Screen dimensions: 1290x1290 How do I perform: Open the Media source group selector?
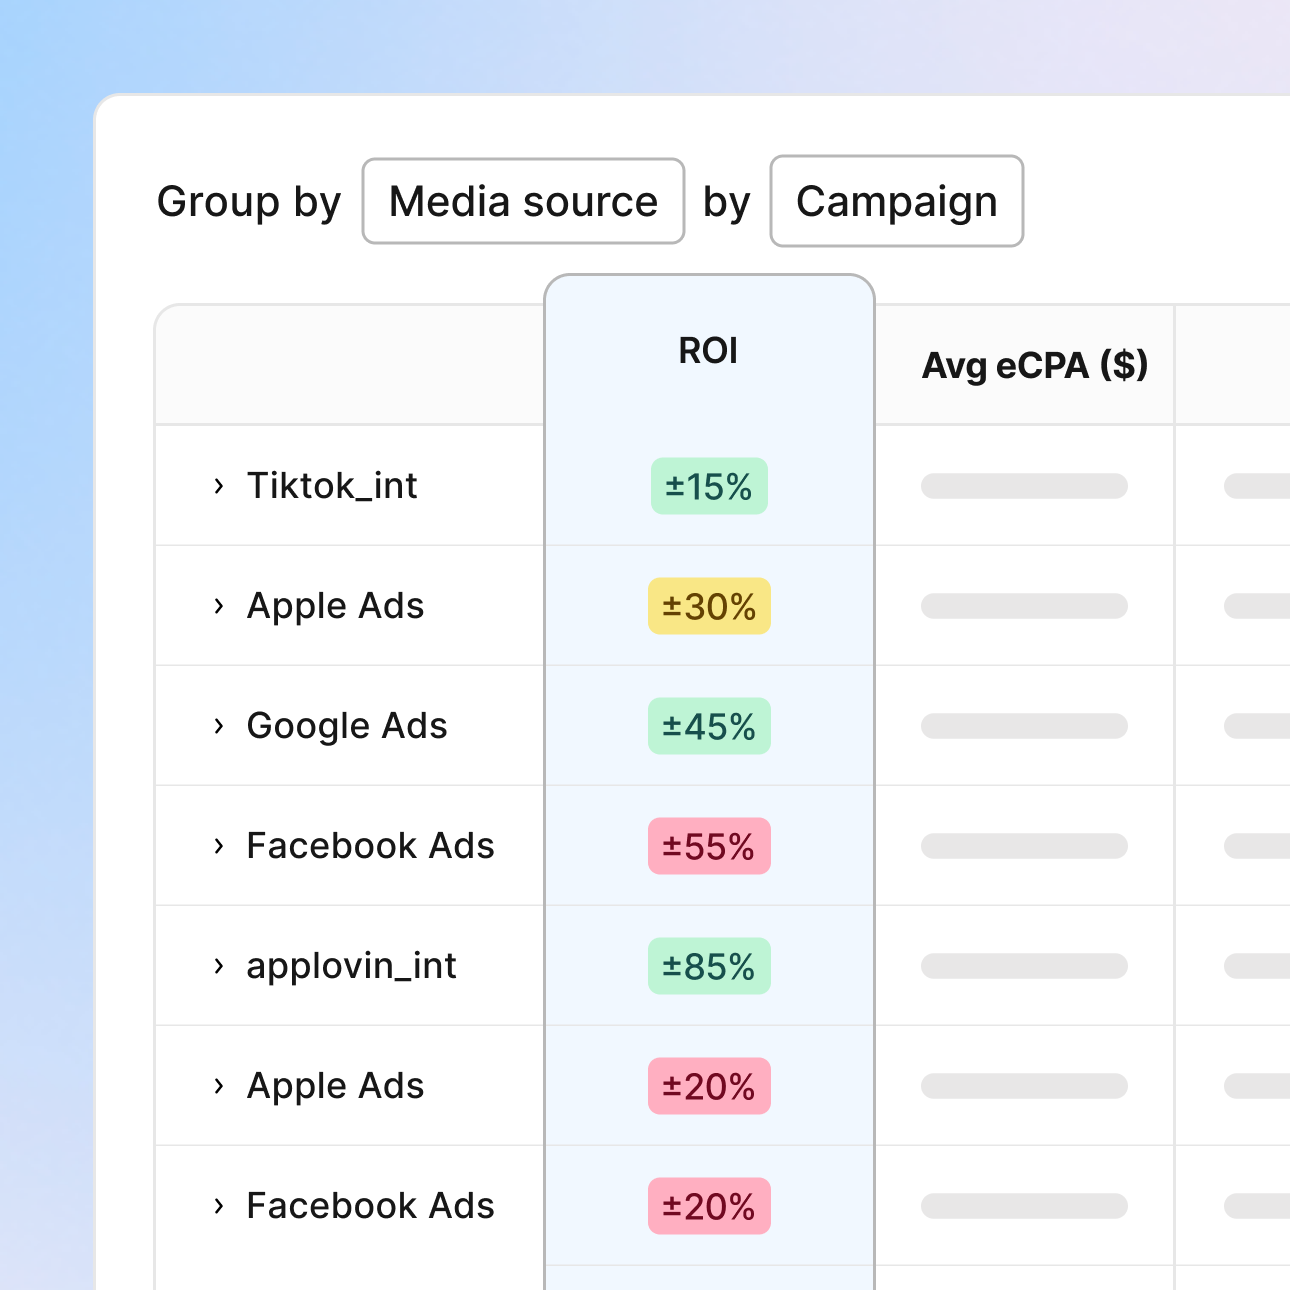(522, 201)
